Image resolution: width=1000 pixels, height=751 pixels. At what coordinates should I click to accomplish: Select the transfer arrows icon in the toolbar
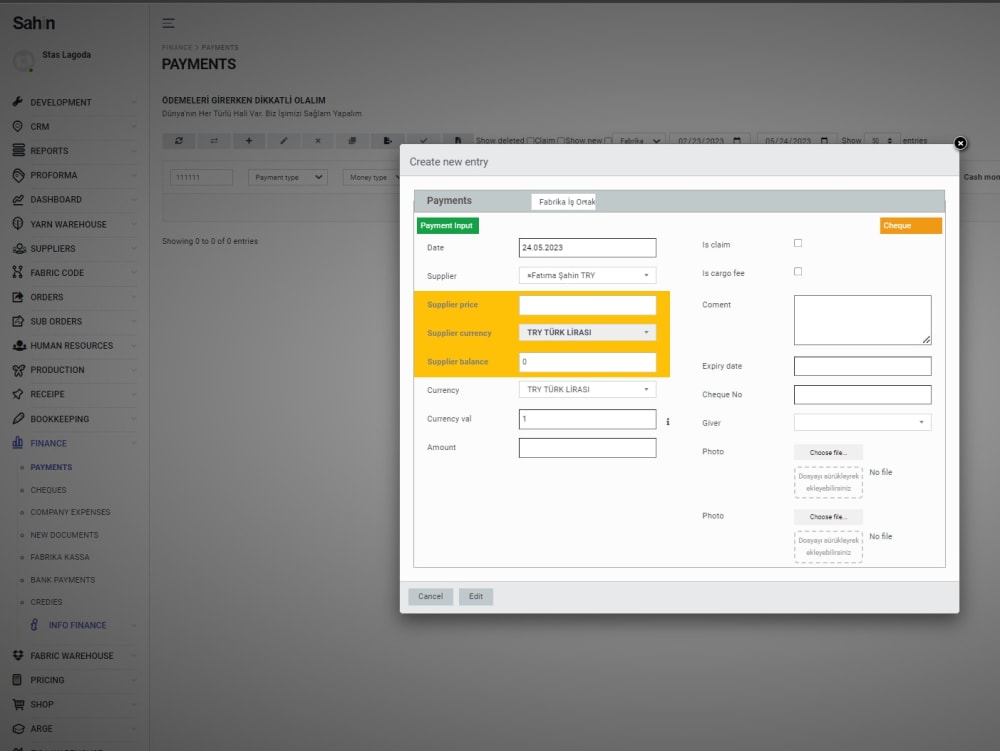213,141
